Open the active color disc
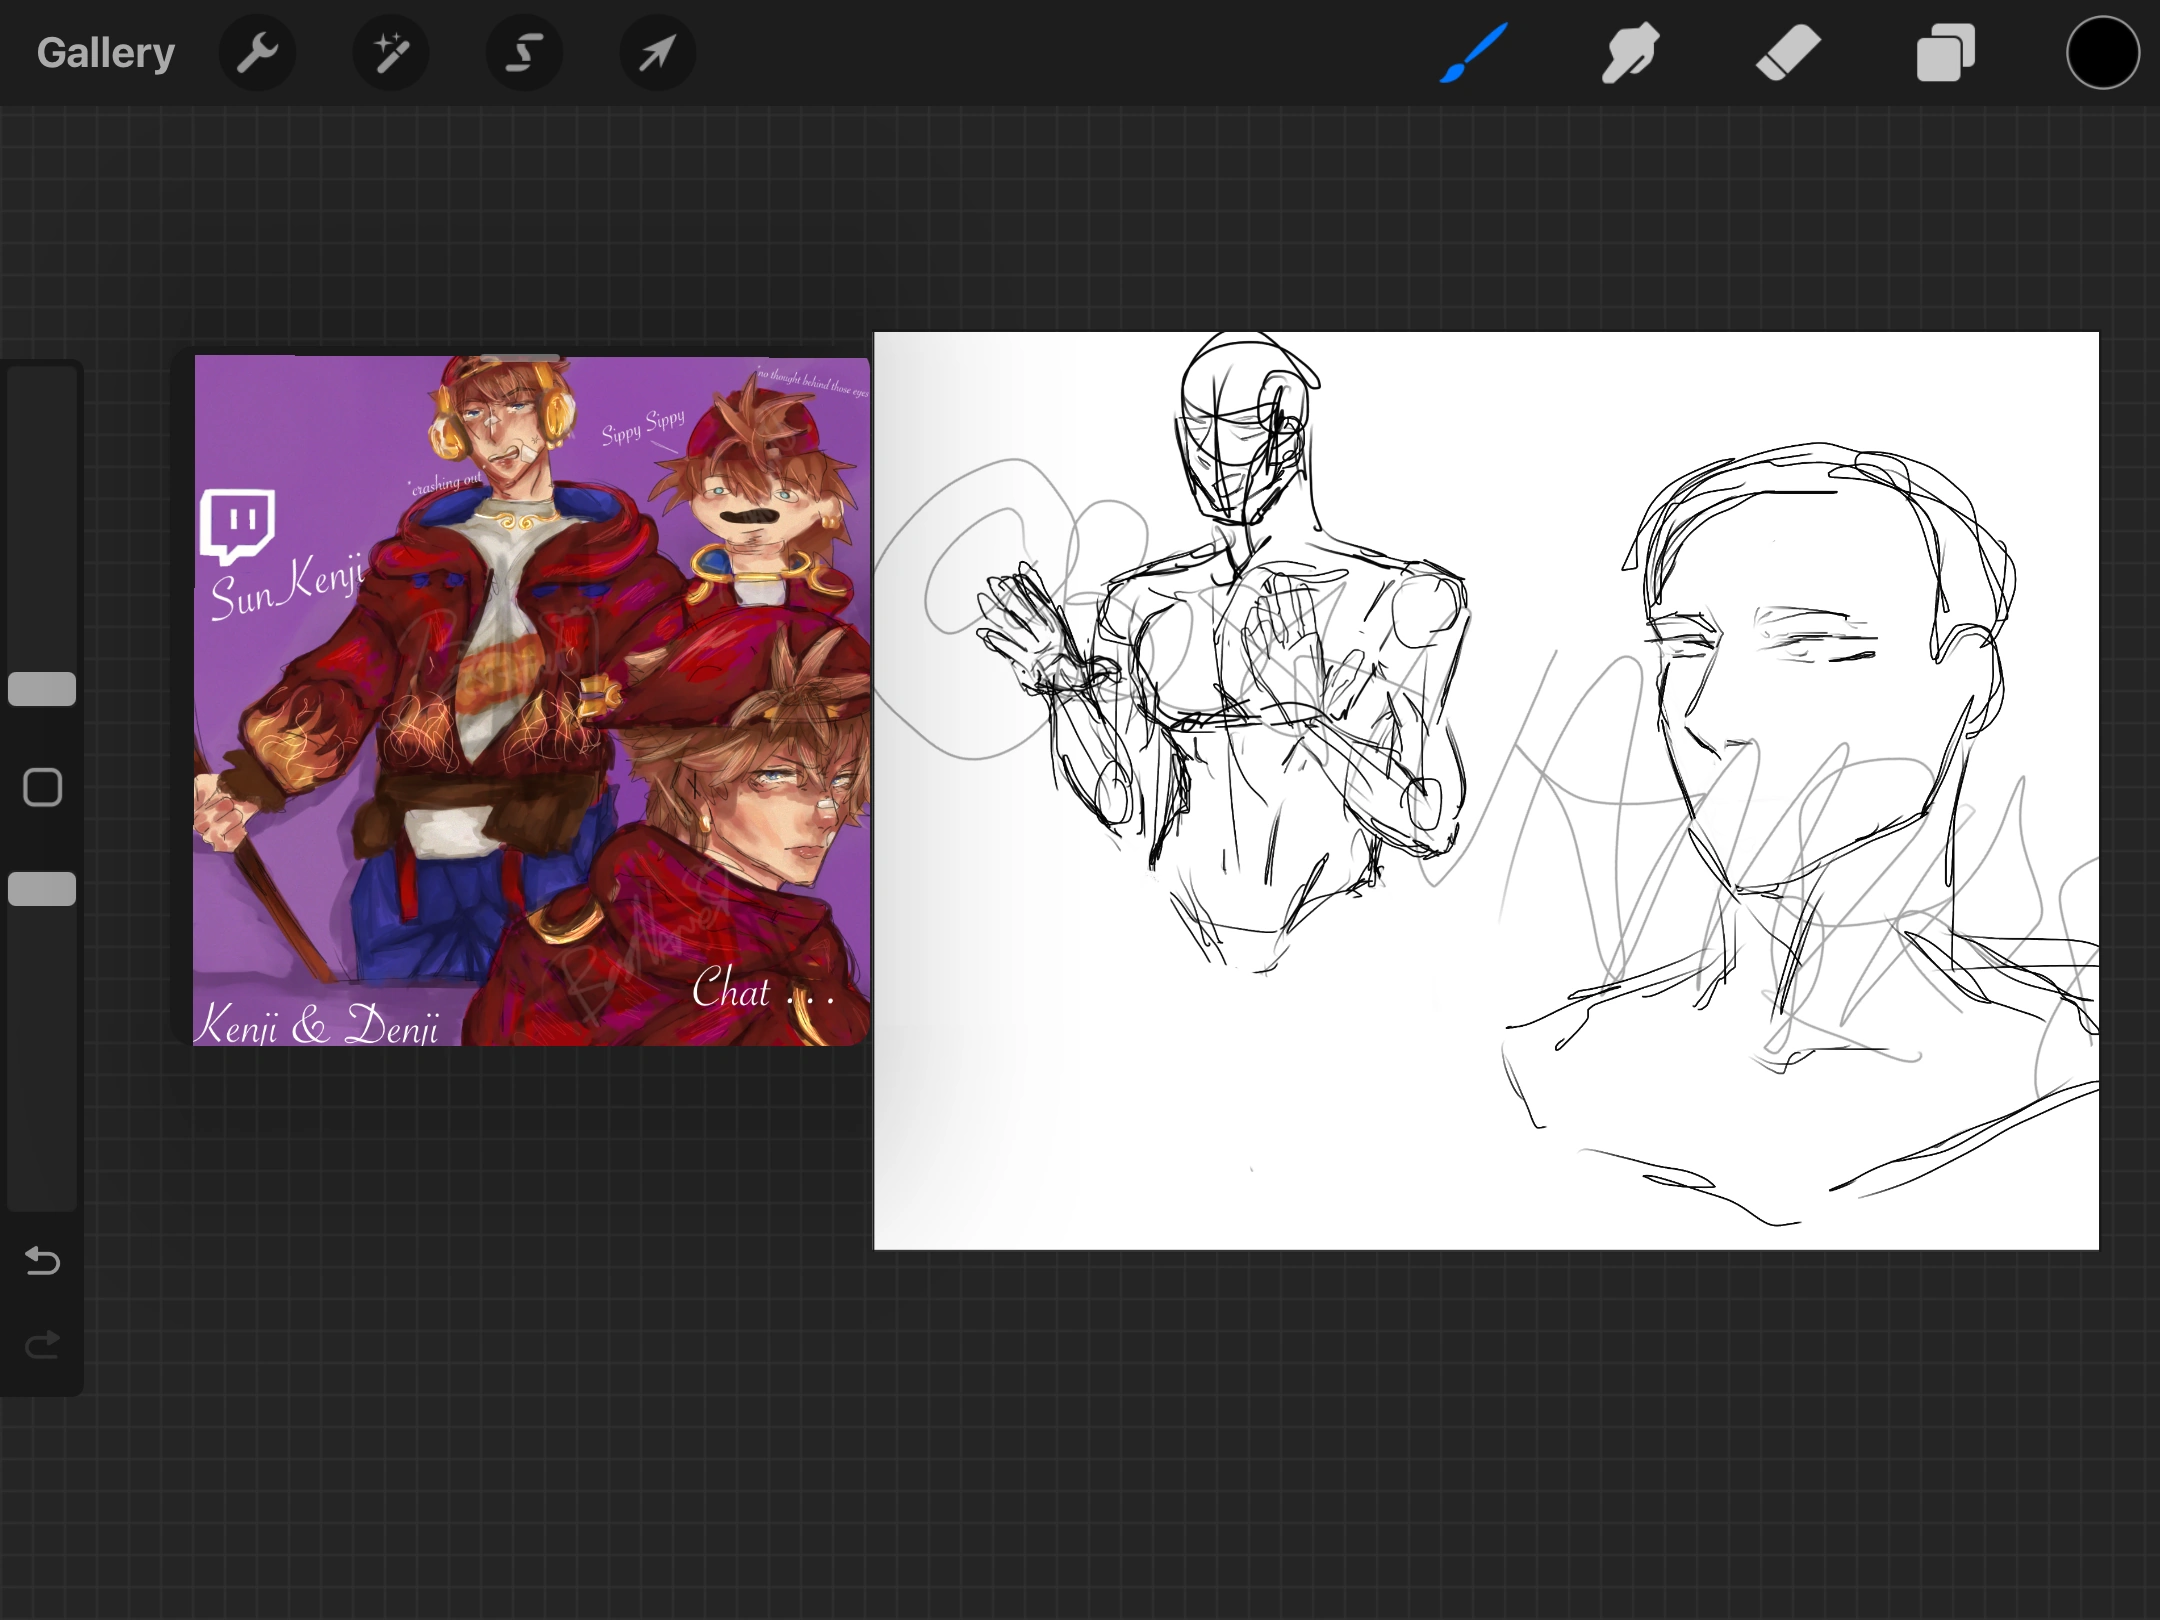Image resolution: width=2160 pixels, height=1620 pixels. 2101,52
